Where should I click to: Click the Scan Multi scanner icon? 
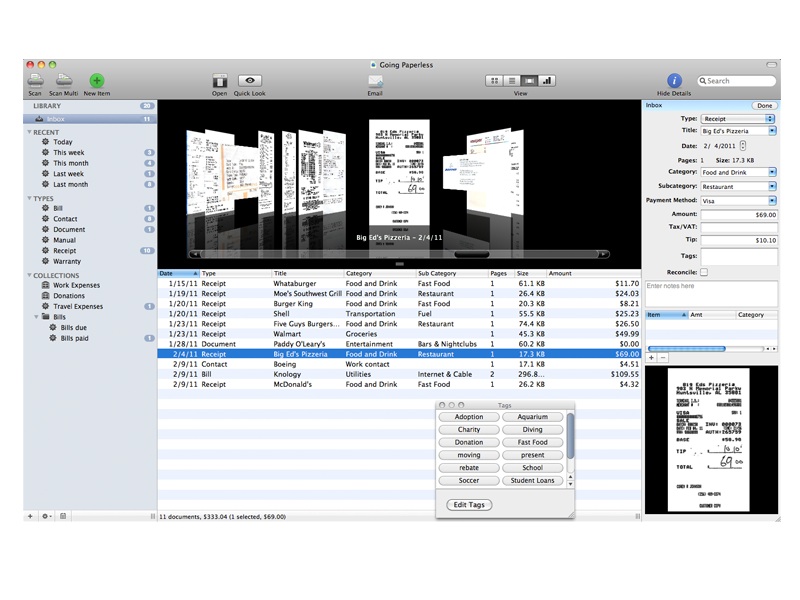(x=64, y=80)
